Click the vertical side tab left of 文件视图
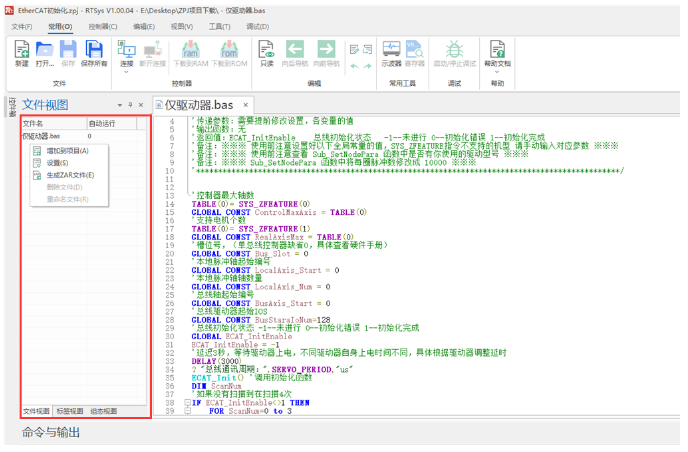This screenshot has height=452, width=688. [x=12, y=107]
